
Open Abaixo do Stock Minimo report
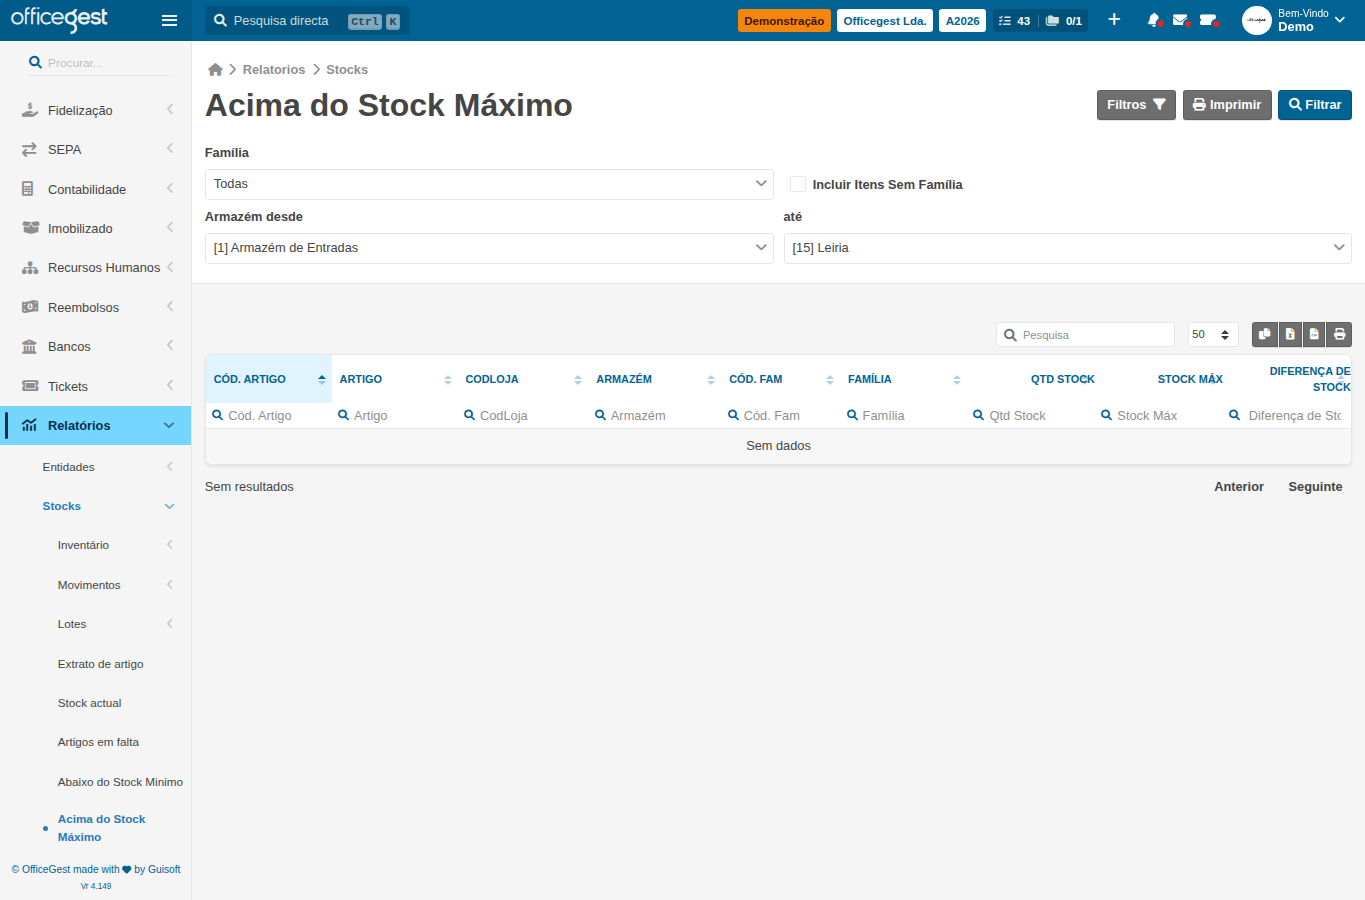coord(120,782)
